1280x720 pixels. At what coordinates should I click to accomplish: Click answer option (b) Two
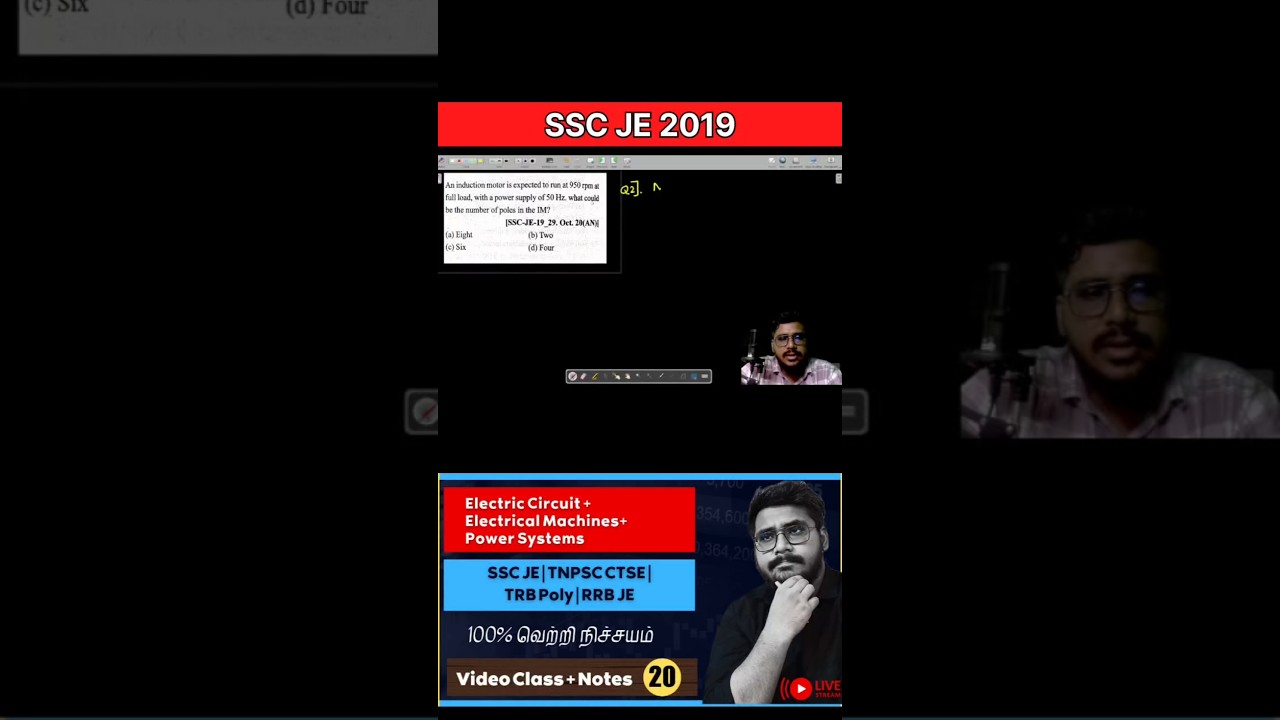pyautogui.click(x=540, y=235)
